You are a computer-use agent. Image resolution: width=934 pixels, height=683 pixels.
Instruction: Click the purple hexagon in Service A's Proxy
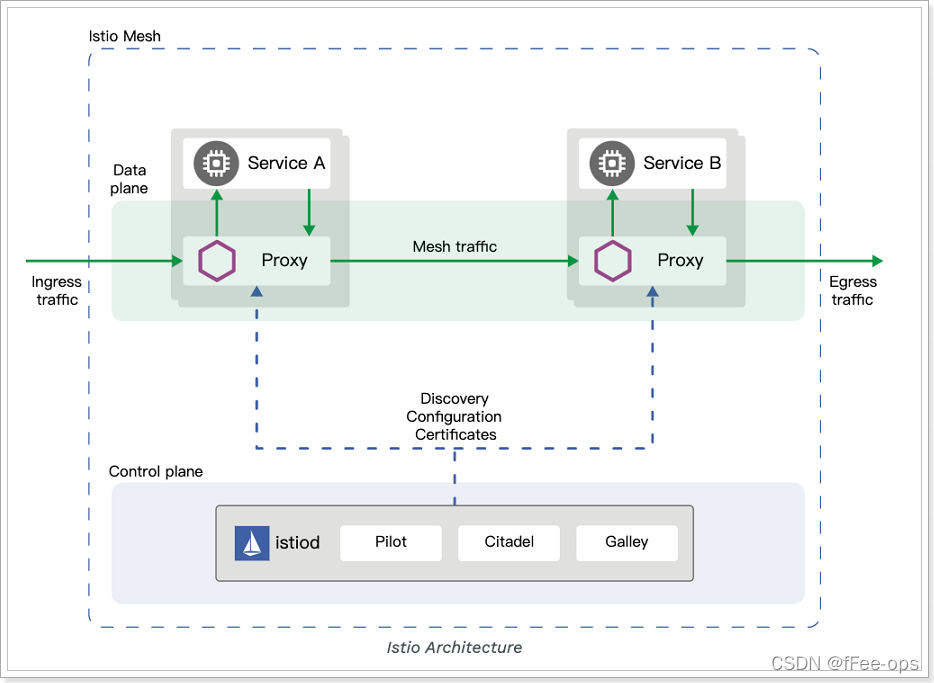[217, 261]
